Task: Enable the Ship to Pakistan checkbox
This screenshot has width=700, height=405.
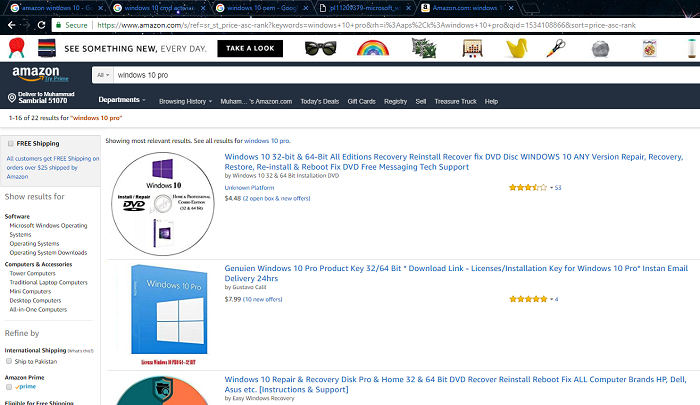Action: [x=9, y=361]
